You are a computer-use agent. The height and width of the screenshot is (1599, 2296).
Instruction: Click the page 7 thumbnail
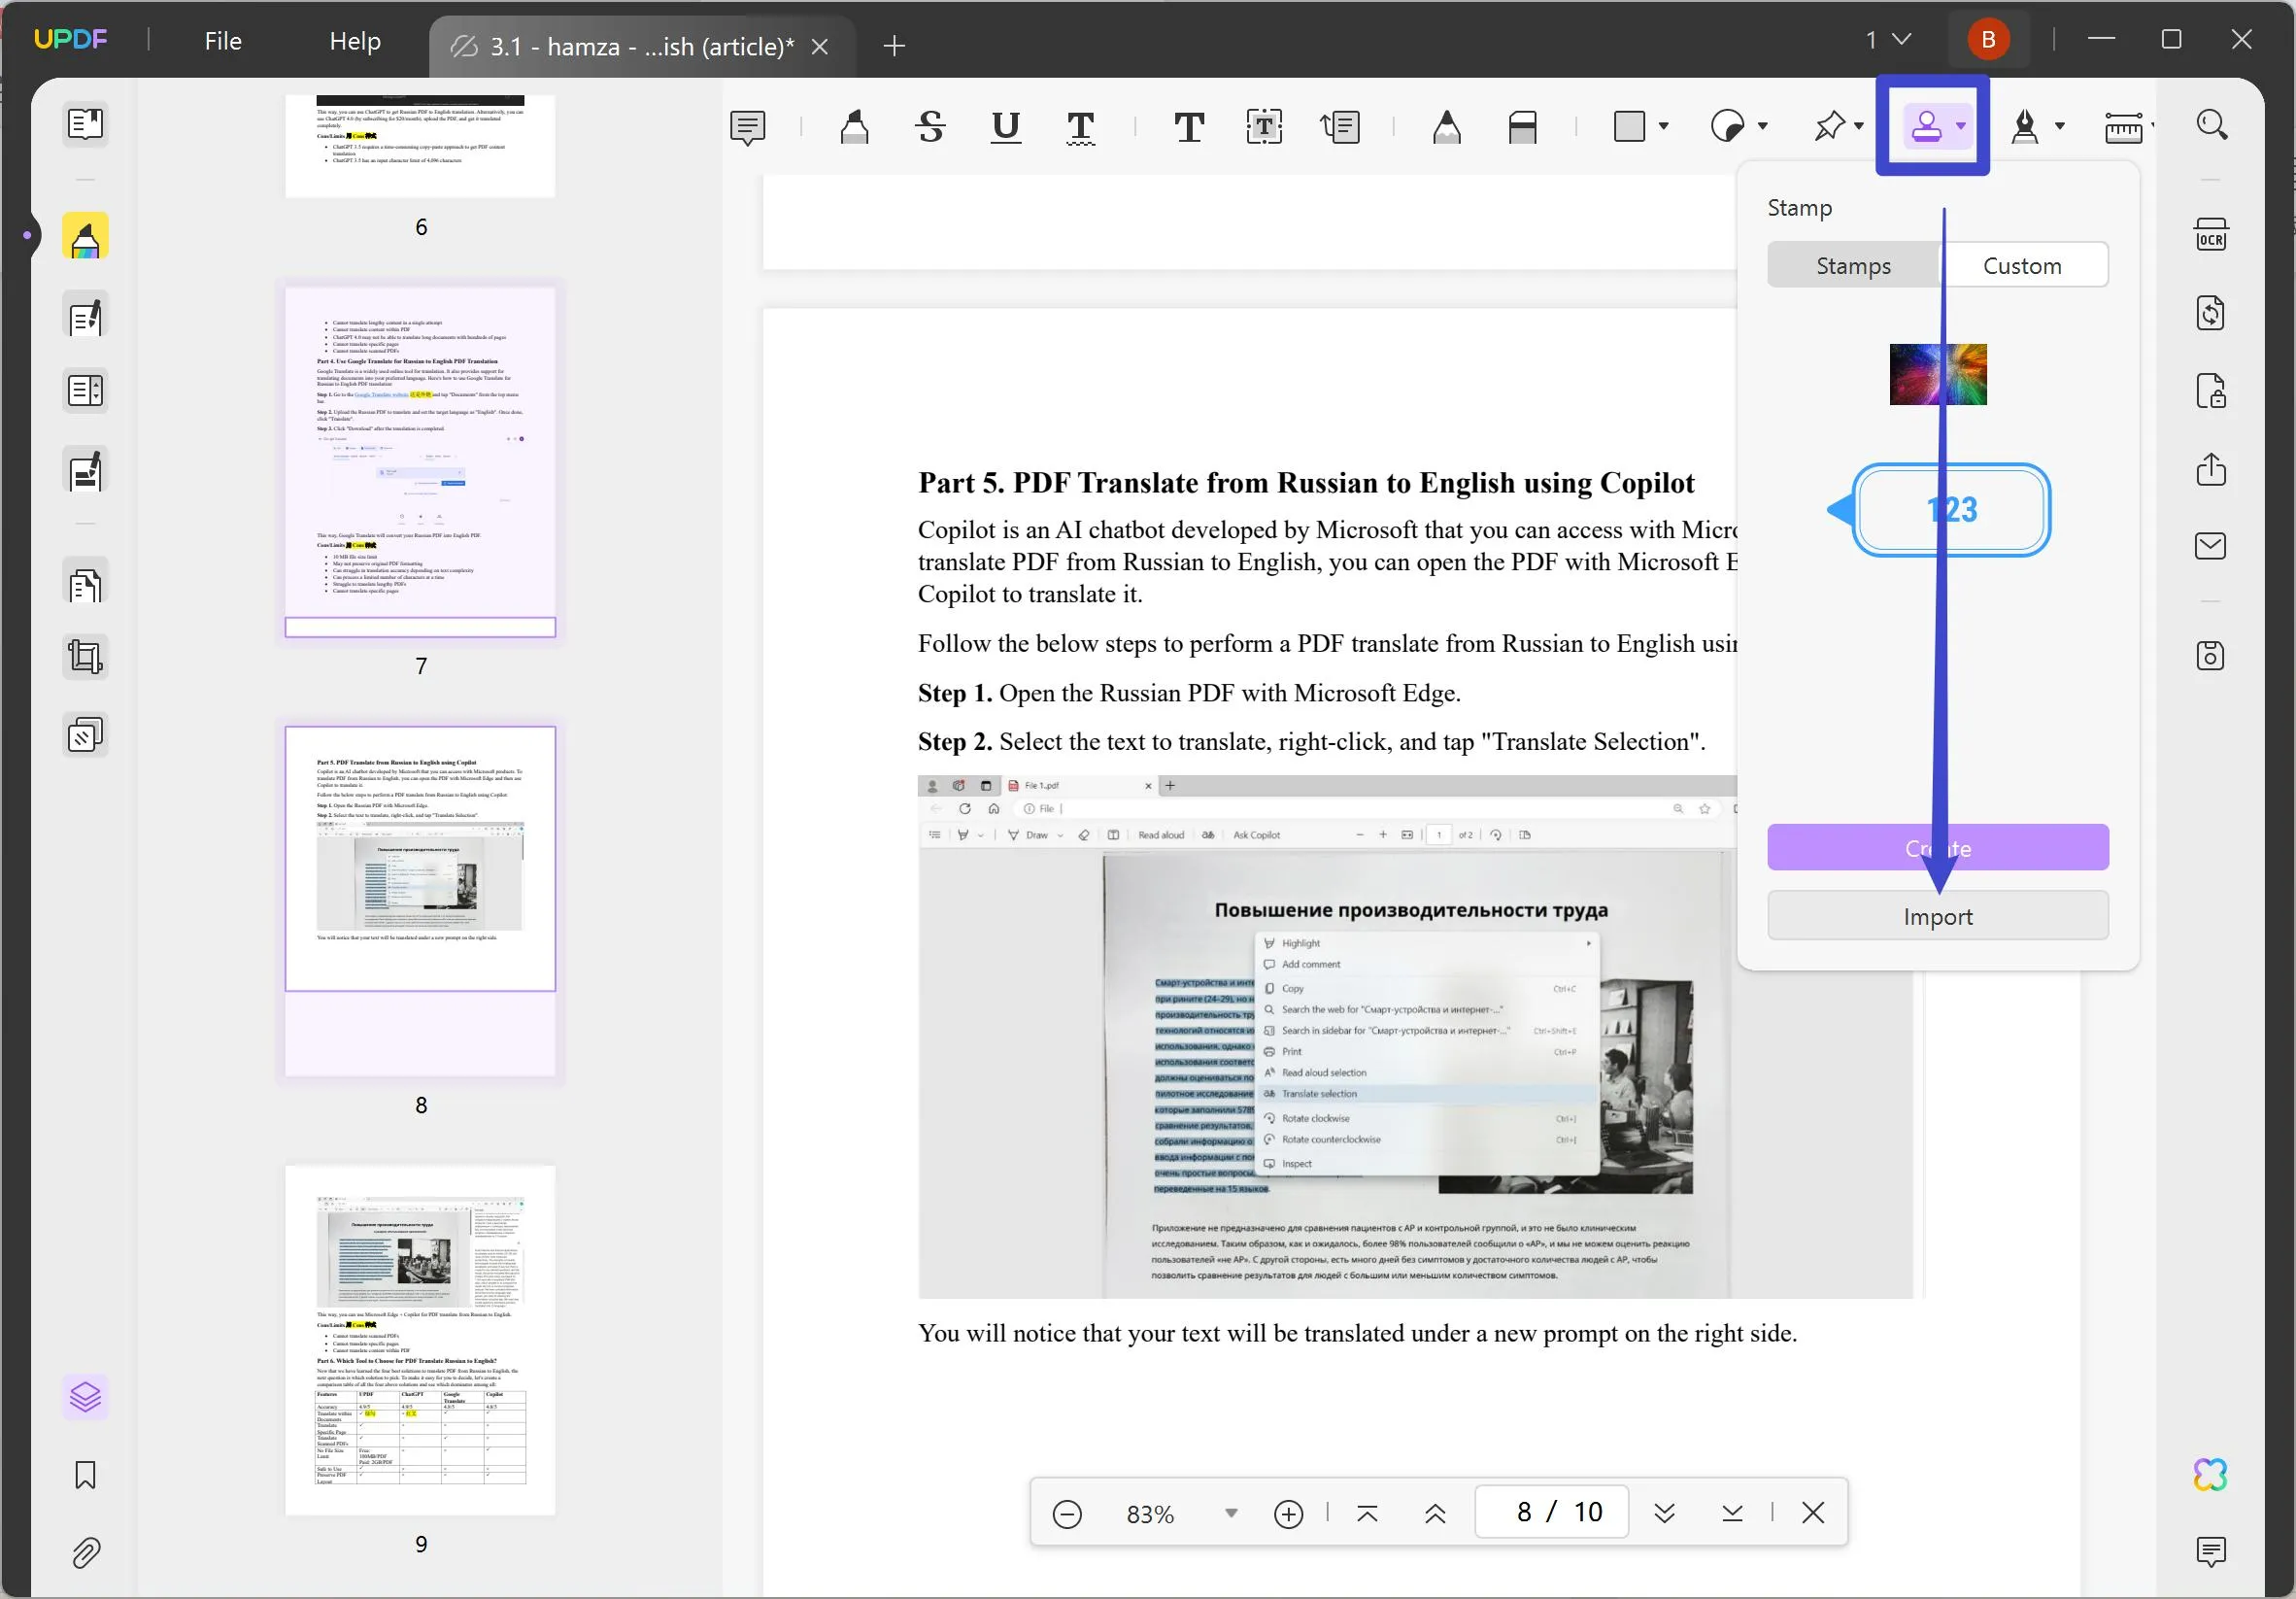[421, 460]
